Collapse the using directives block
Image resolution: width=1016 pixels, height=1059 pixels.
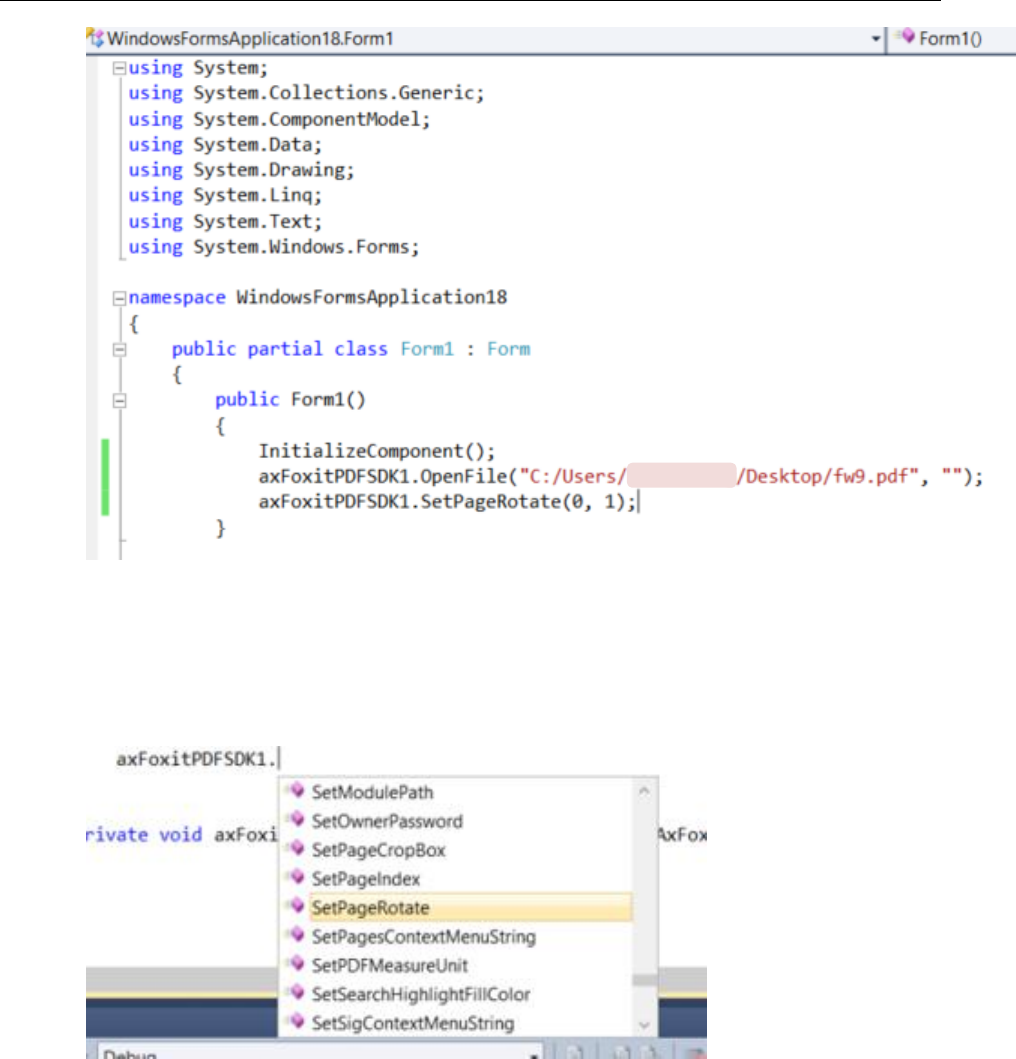120,68
